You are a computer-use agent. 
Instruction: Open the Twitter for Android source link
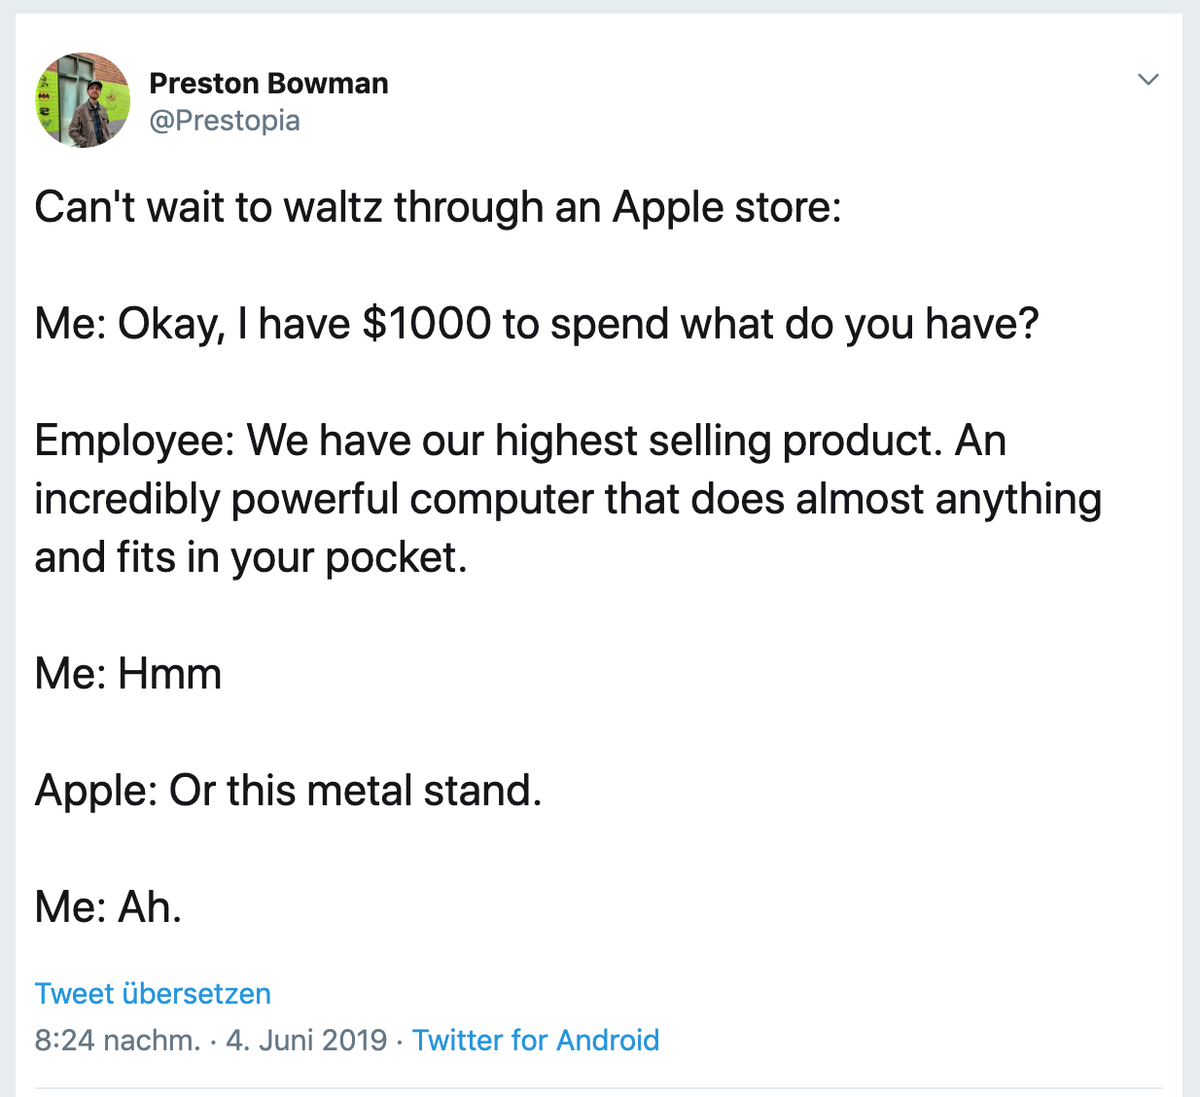pos(536,1040)
